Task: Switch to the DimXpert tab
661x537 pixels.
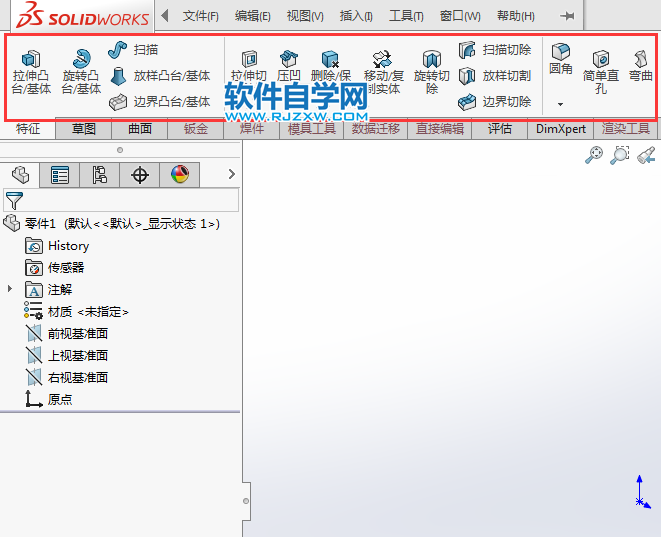Action: [x=561, y=129]
